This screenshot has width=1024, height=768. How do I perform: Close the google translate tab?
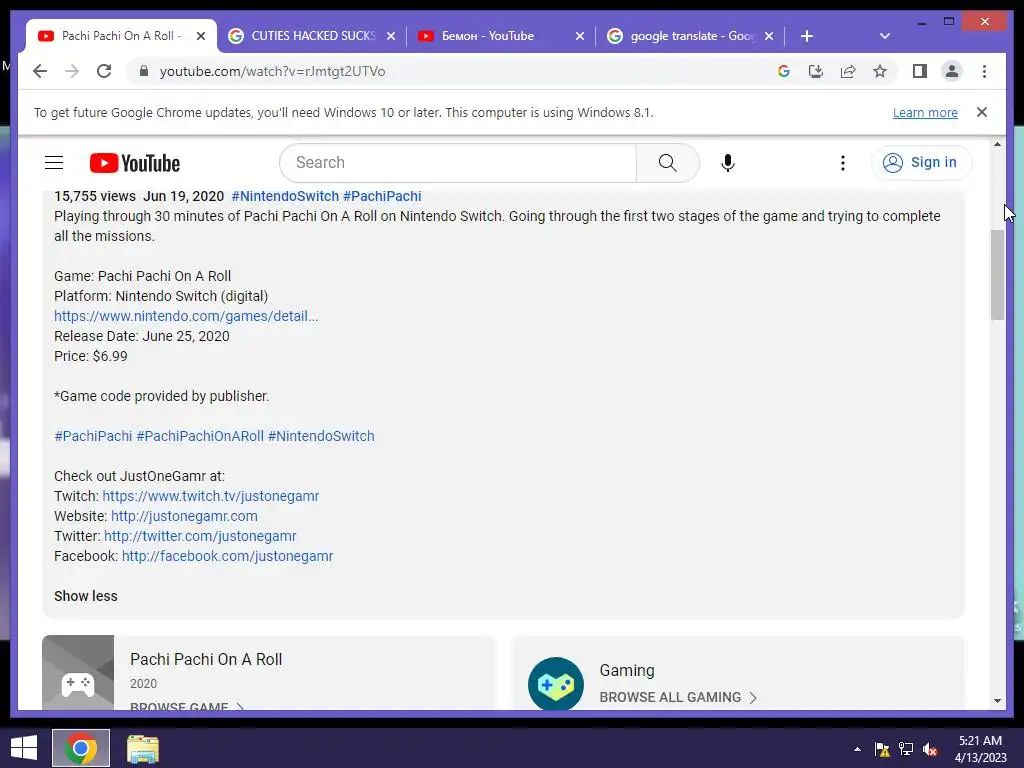[769, 36]
